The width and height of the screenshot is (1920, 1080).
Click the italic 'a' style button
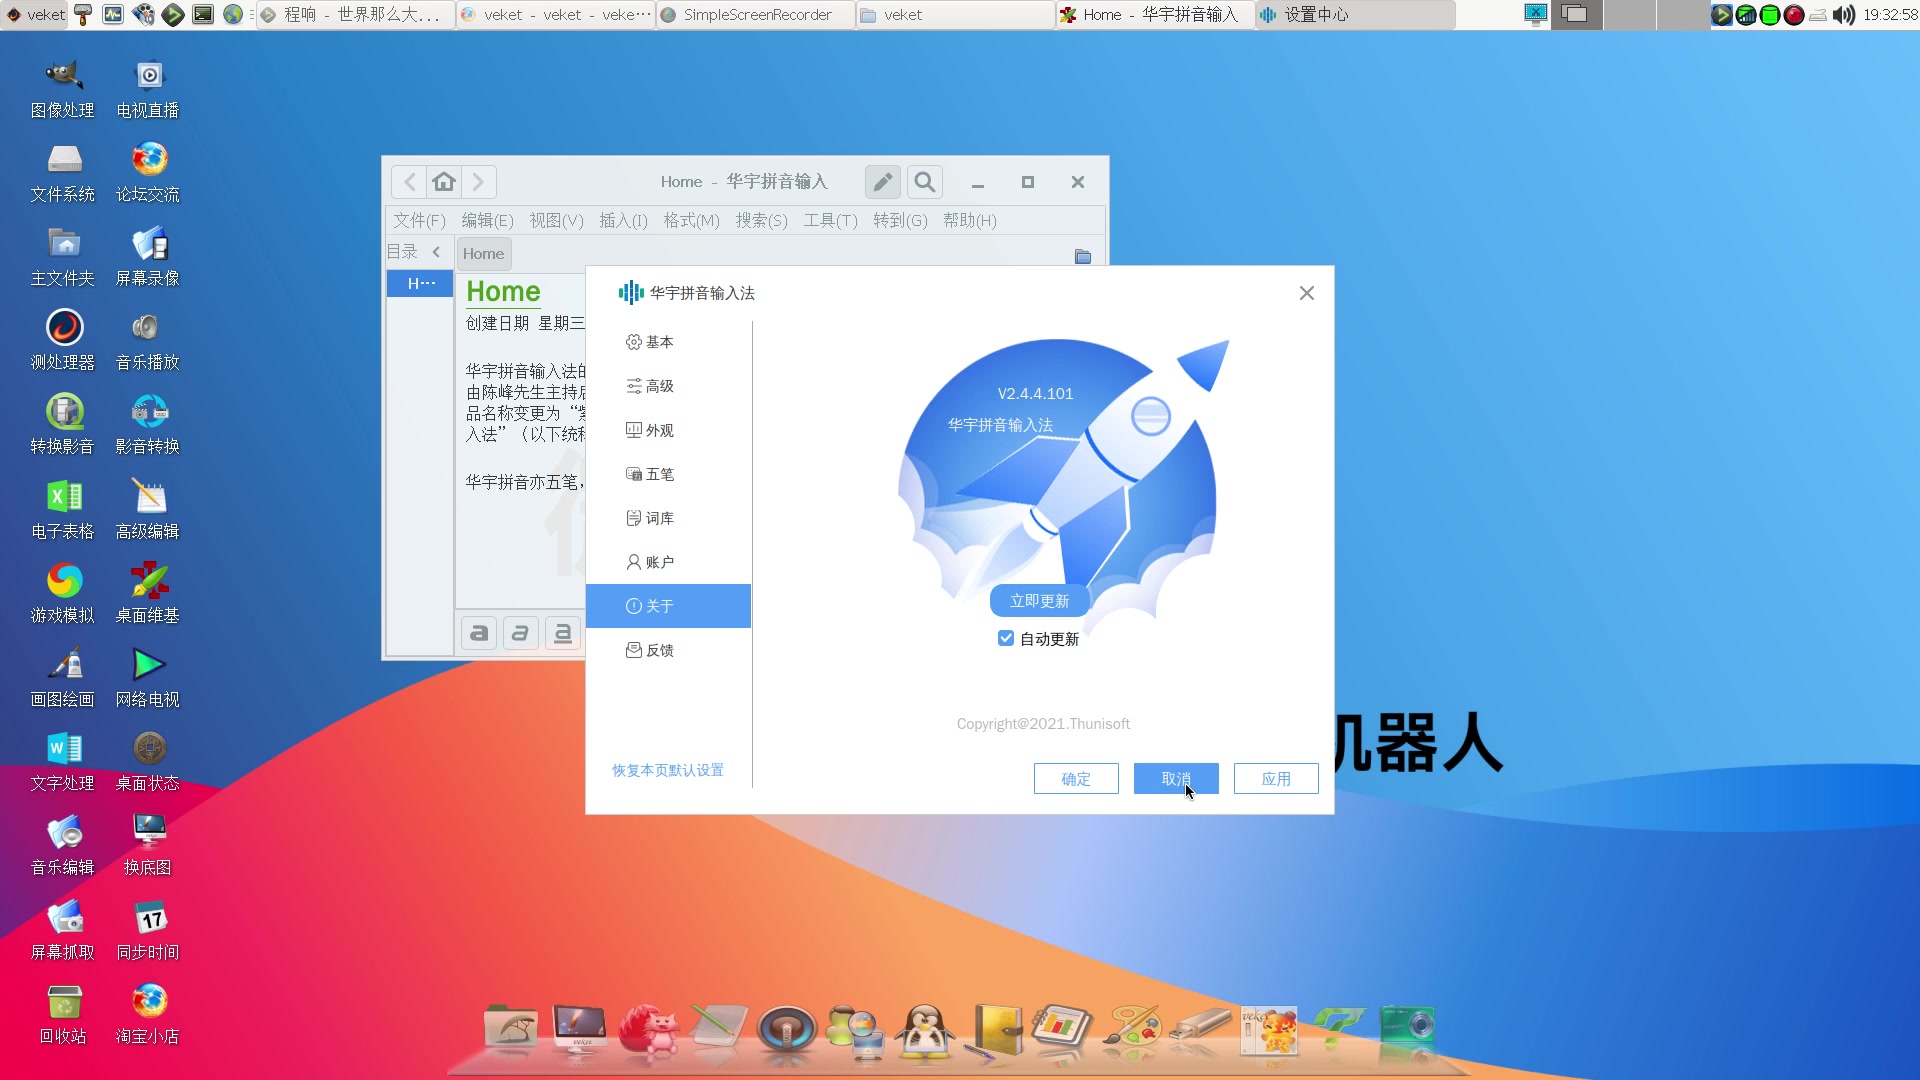point(520,633)
